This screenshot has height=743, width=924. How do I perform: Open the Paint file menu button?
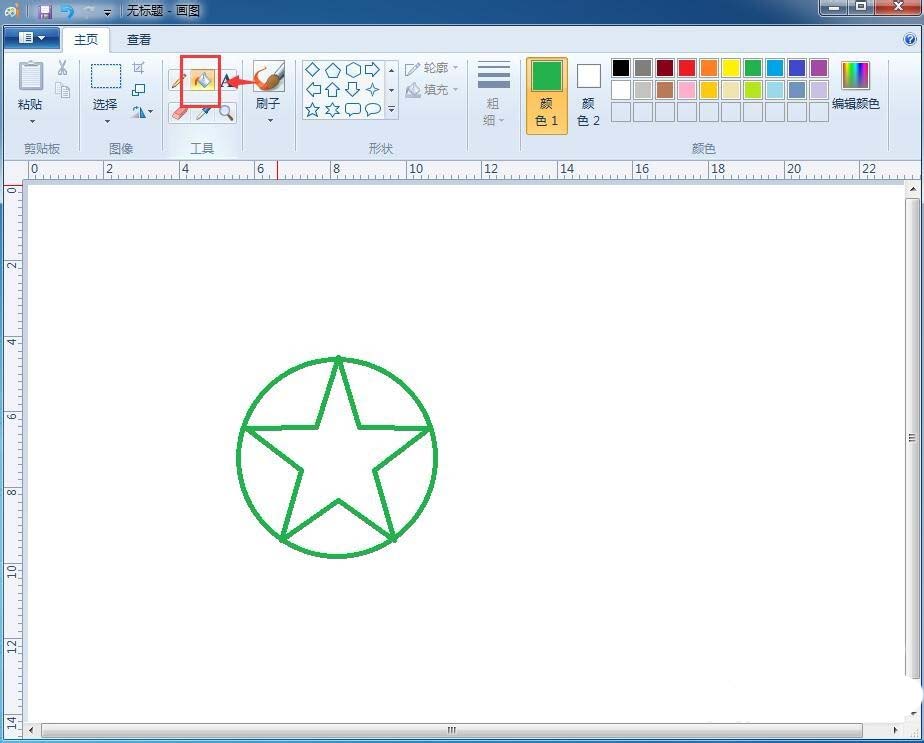(x=32, y=38)
